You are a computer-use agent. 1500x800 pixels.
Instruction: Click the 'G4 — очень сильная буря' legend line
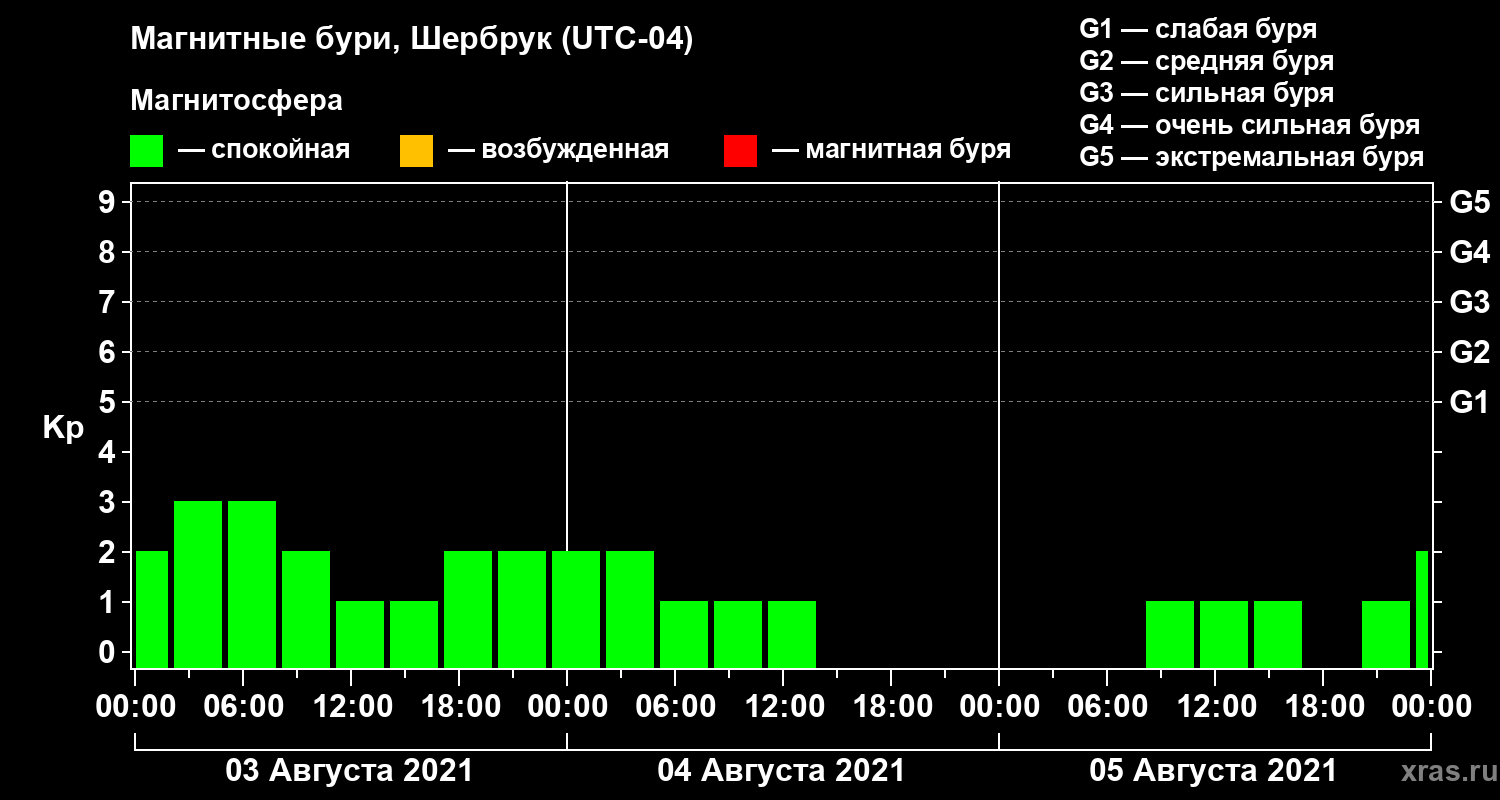pyautogui.click(x=1249, y=125)
